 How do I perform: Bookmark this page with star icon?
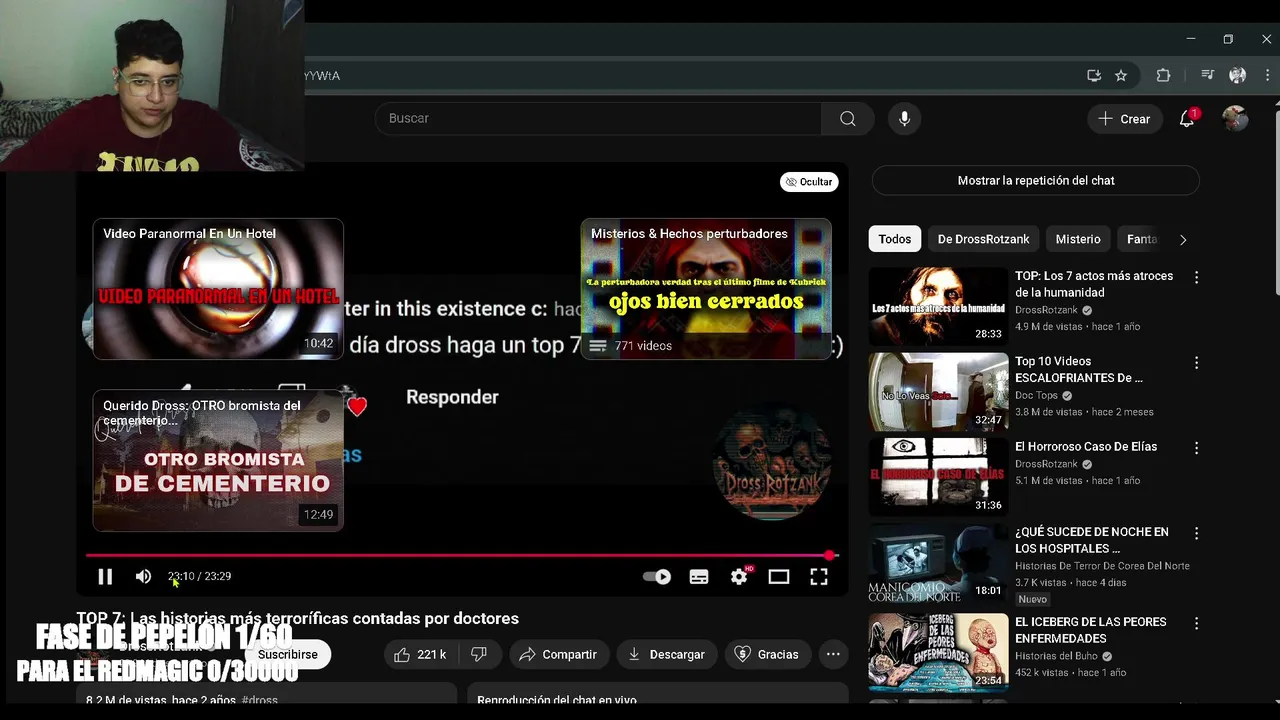pos(1121,75)
